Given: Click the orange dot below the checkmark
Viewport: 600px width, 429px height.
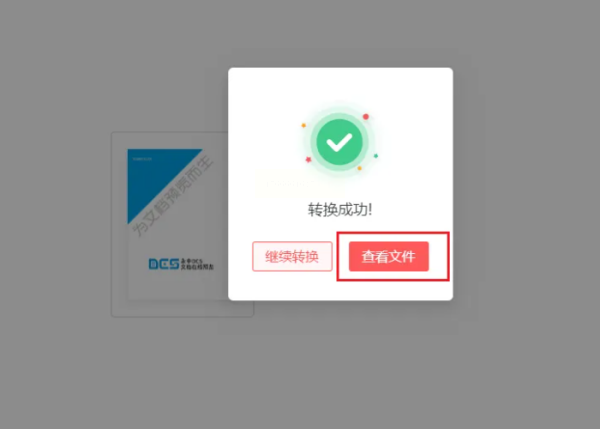Looking at the screenshot, I should [359, 168].
